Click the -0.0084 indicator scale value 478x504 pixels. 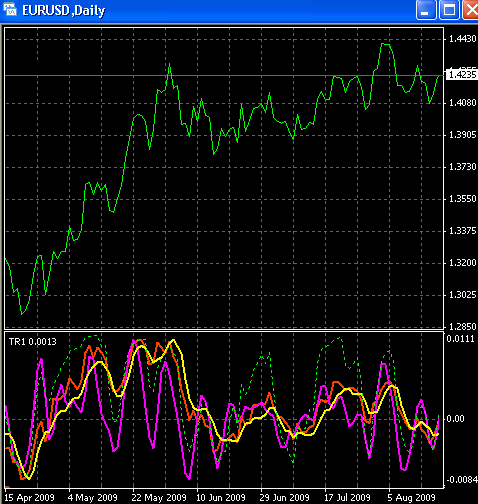(462, 480)
